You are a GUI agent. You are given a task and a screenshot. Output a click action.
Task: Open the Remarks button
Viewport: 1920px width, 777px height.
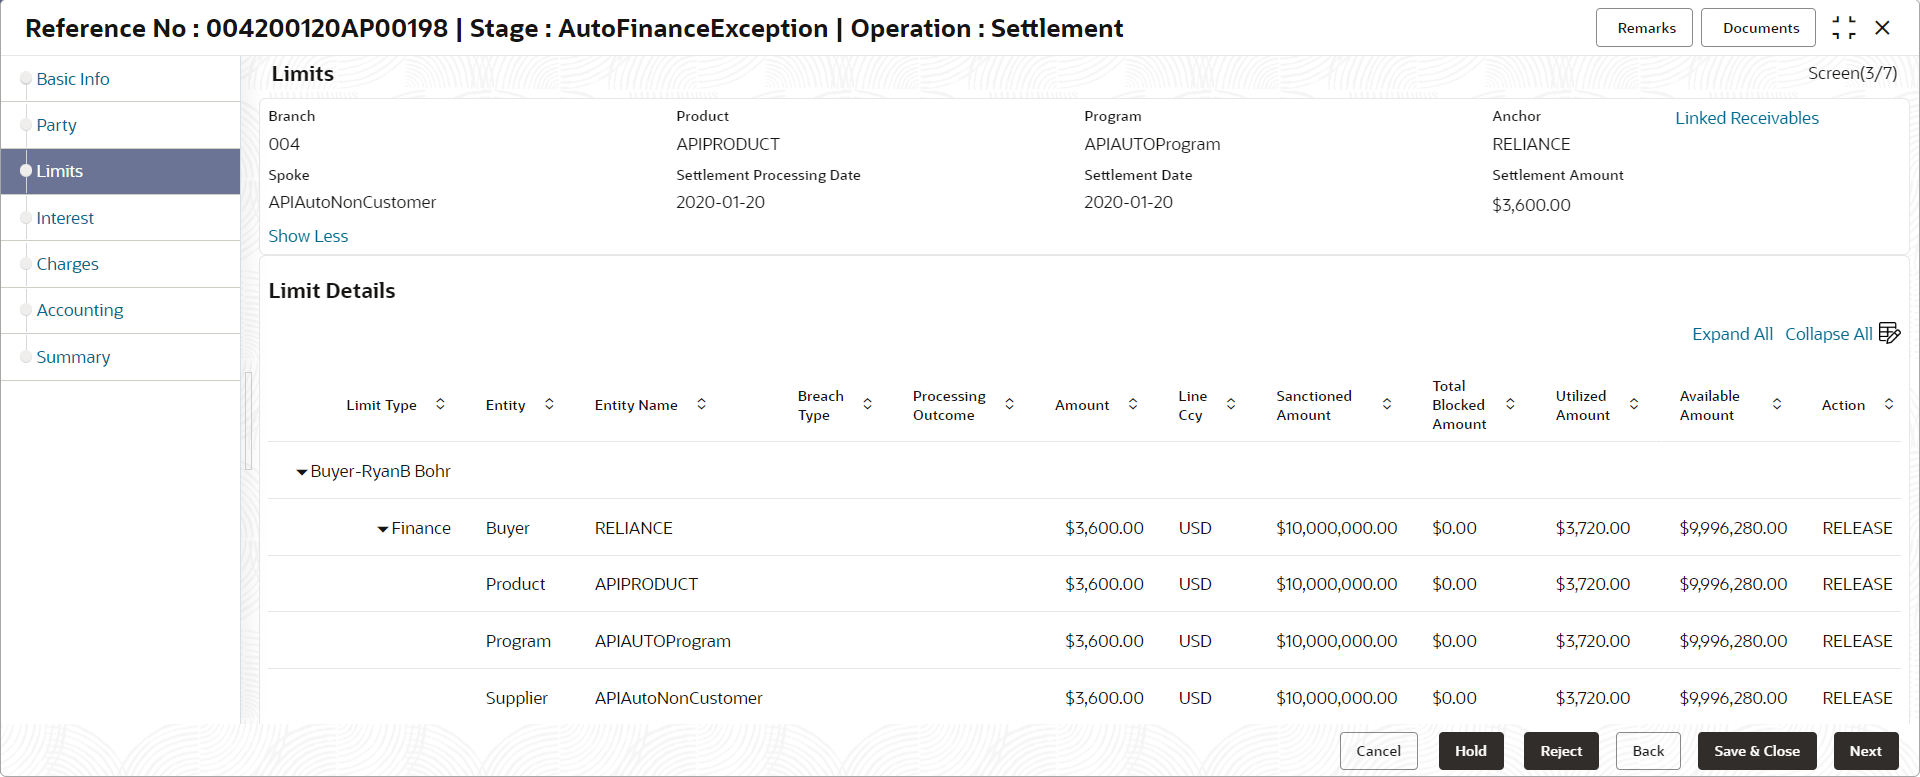(1646, 28)
